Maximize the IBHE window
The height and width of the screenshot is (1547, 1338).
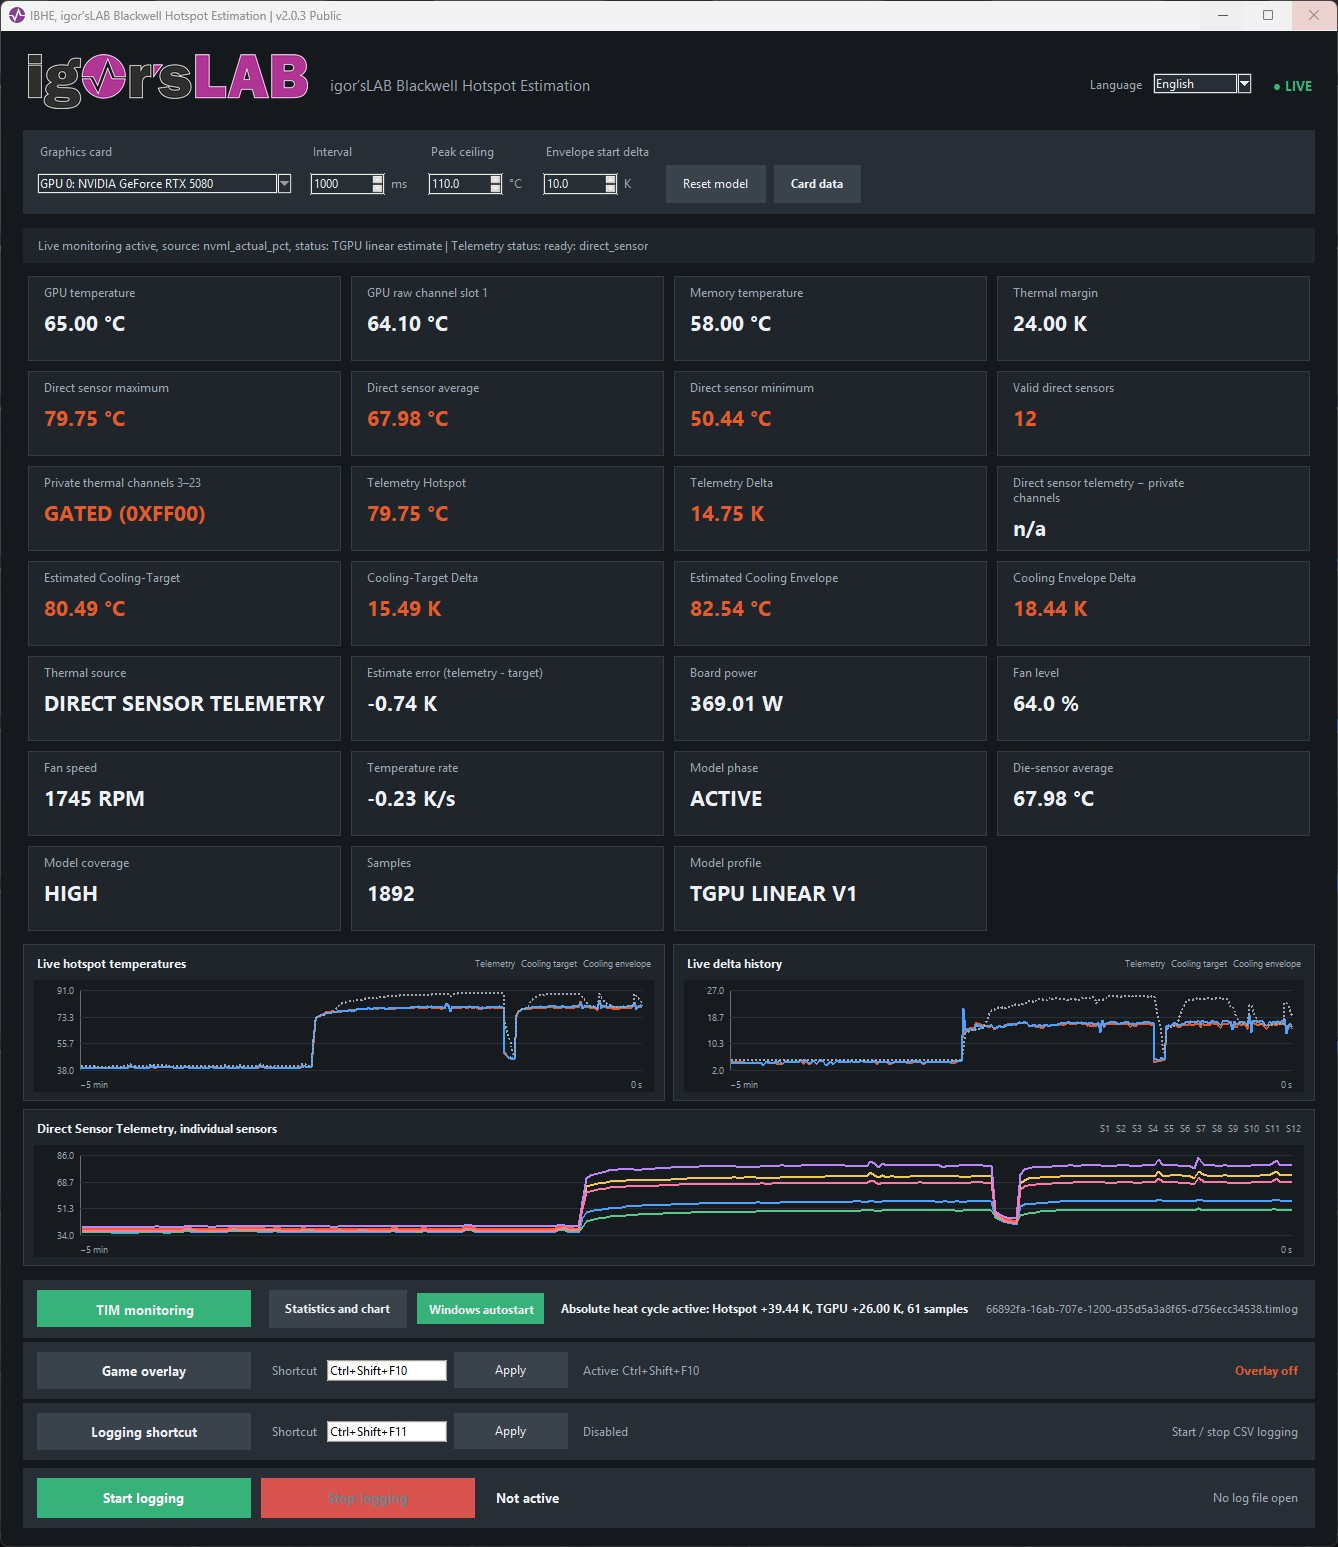1268,15
